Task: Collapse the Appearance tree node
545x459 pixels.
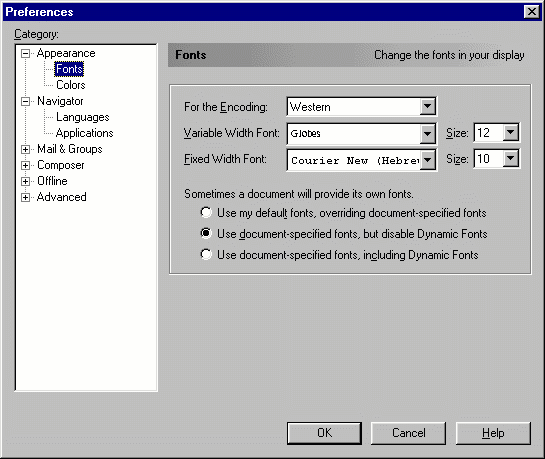Action: tap(25, 54)
